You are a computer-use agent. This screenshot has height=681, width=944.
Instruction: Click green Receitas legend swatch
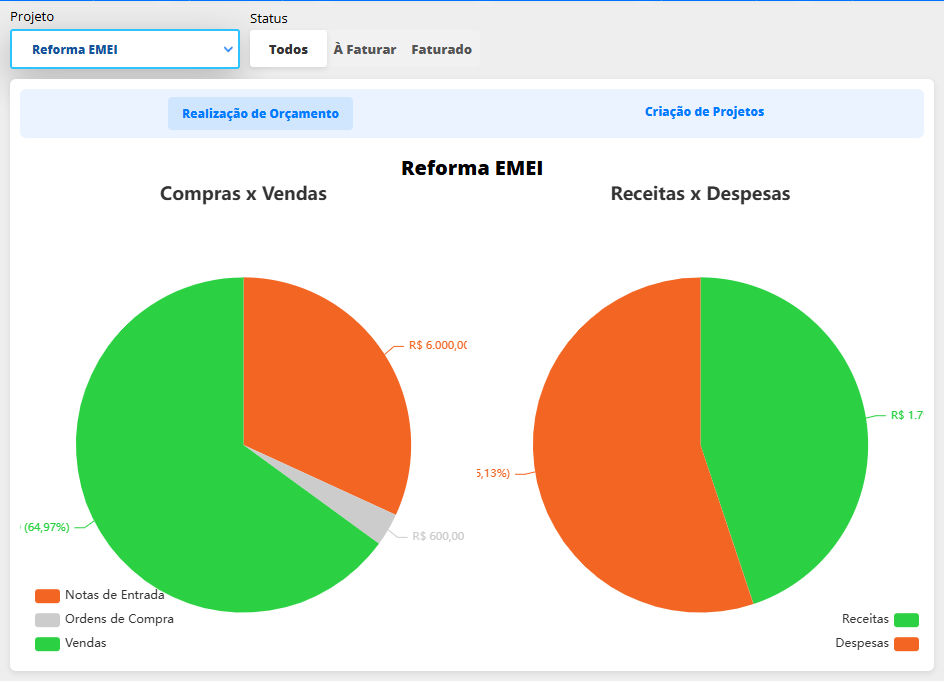[906, 620]
